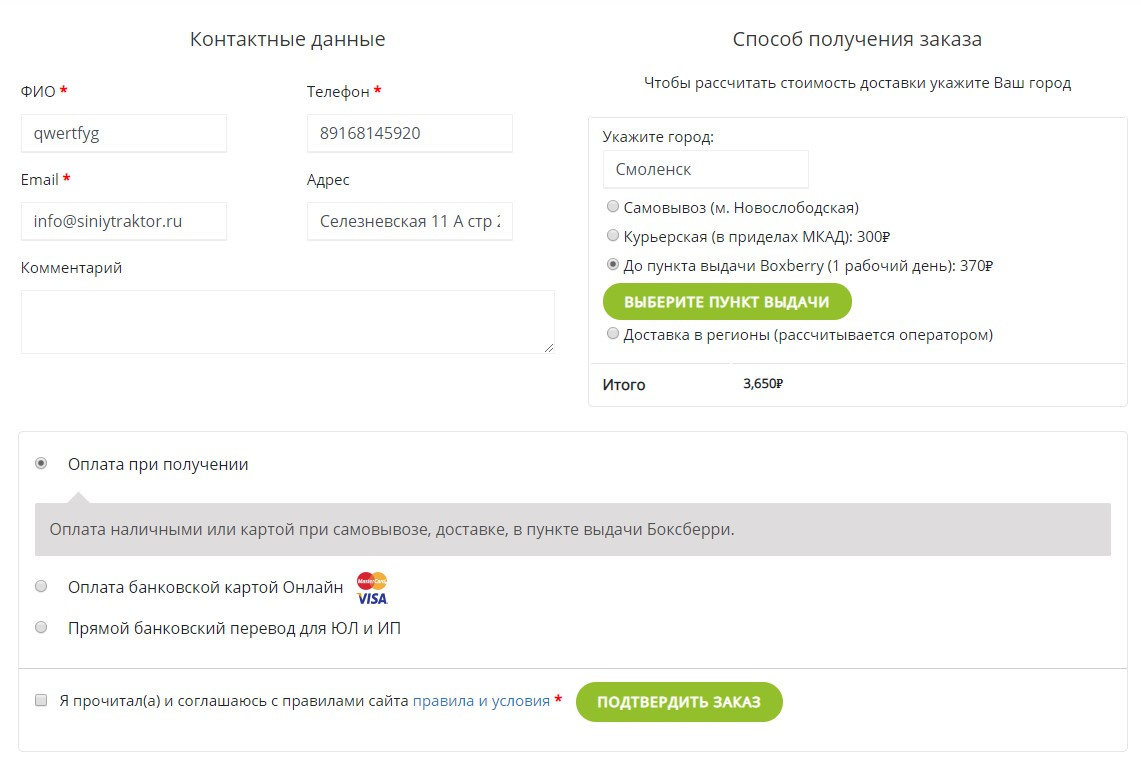The height and width of the screenshot is (772, 1141).
Task: Select Курьерская delivery within МКАД option
Action: tap(613, 236)
